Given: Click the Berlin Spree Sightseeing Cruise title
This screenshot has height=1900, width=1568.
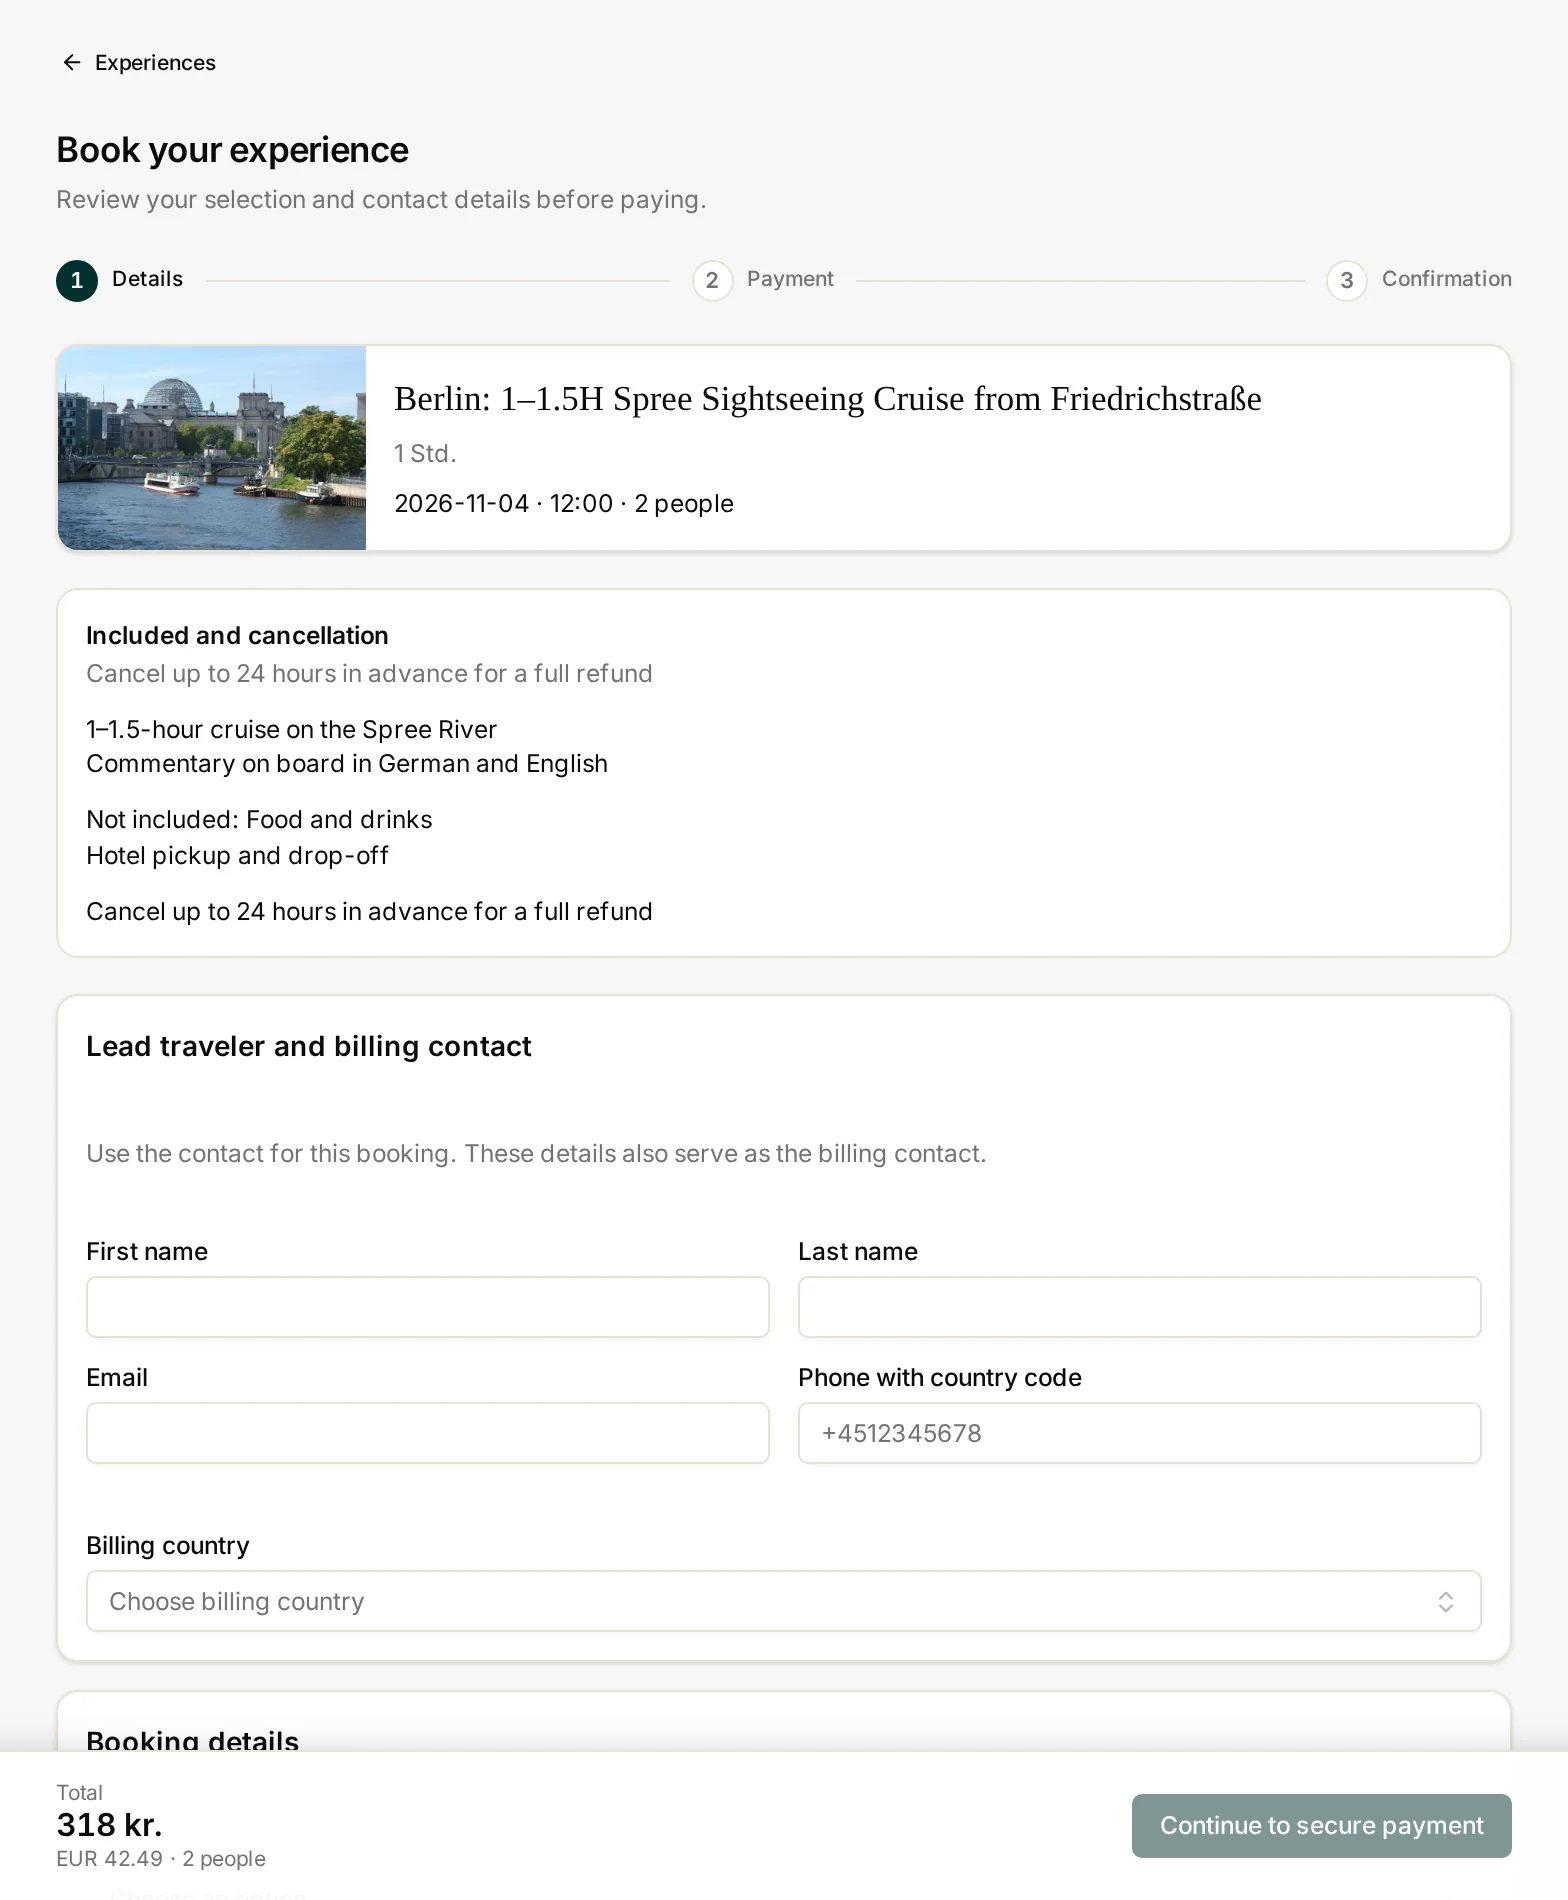Looking at the screenshot, I should point(827,399).
